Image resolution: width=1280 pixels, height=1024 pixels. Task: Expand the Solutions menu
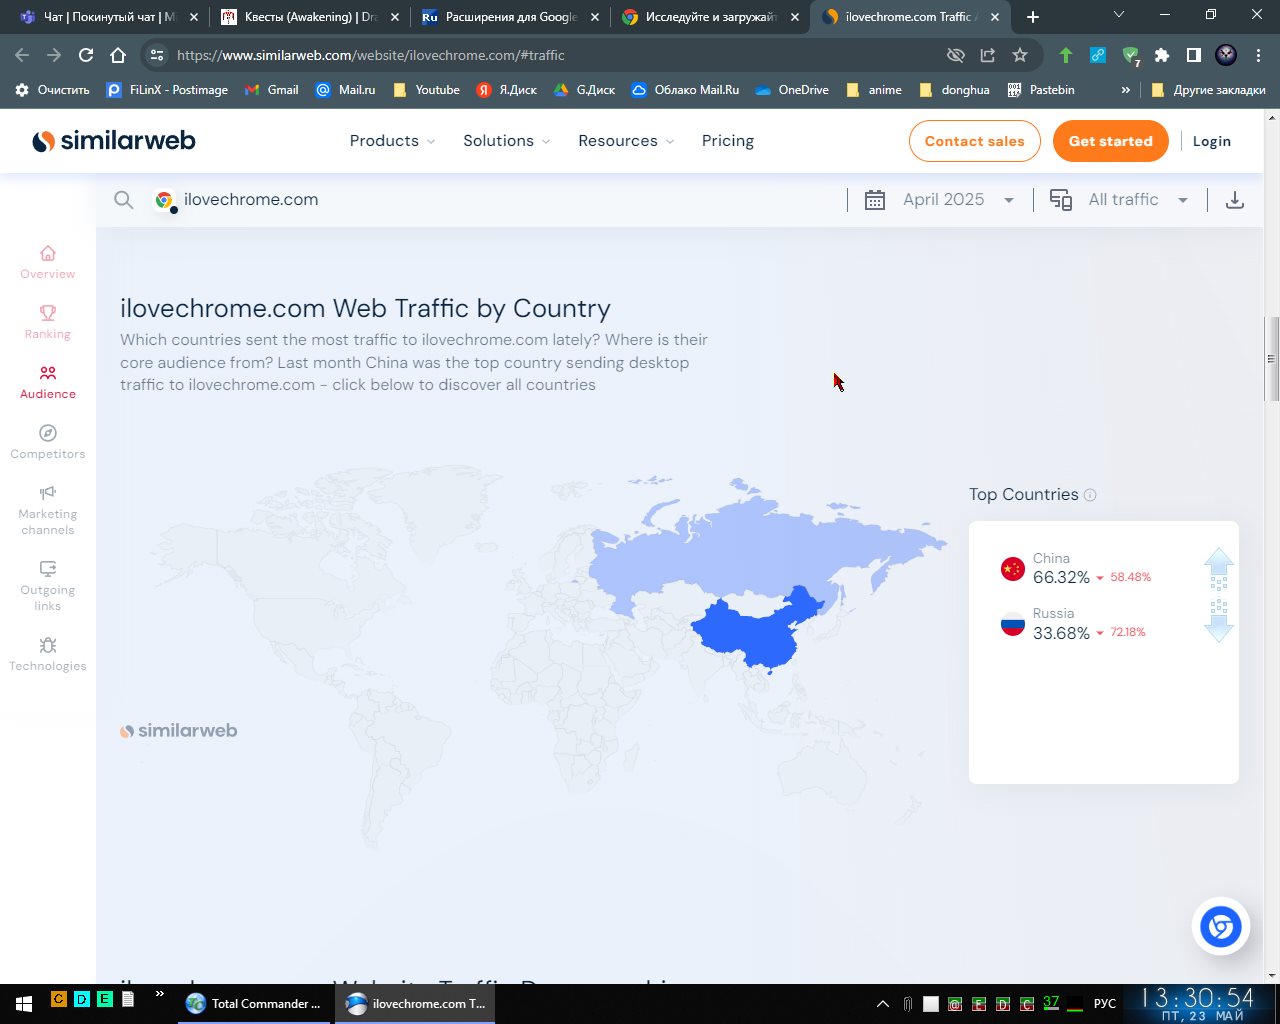pyautogui.click(x=506, y=141)
